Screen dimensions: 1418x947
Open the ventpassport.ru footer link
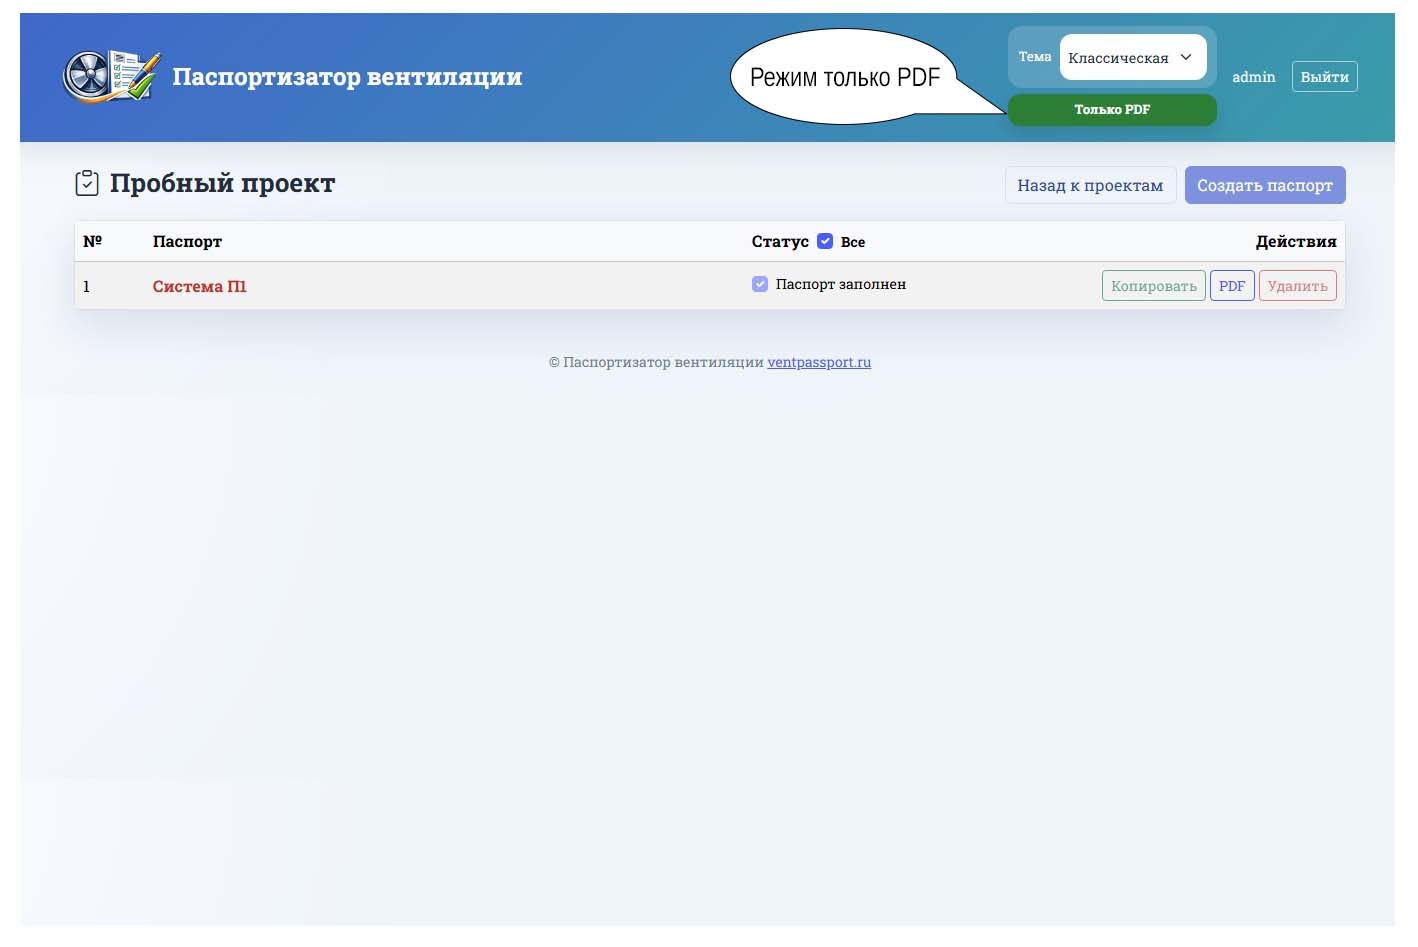[x=819, y=362]
